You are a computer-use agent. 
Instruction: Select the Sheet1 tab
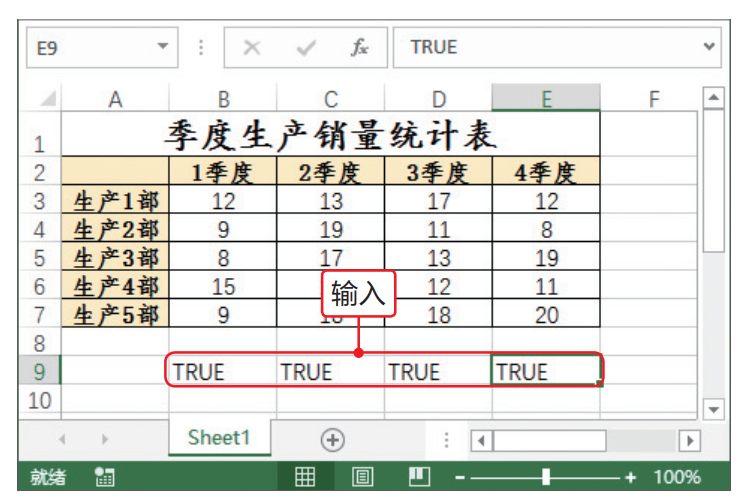[219, 437]
